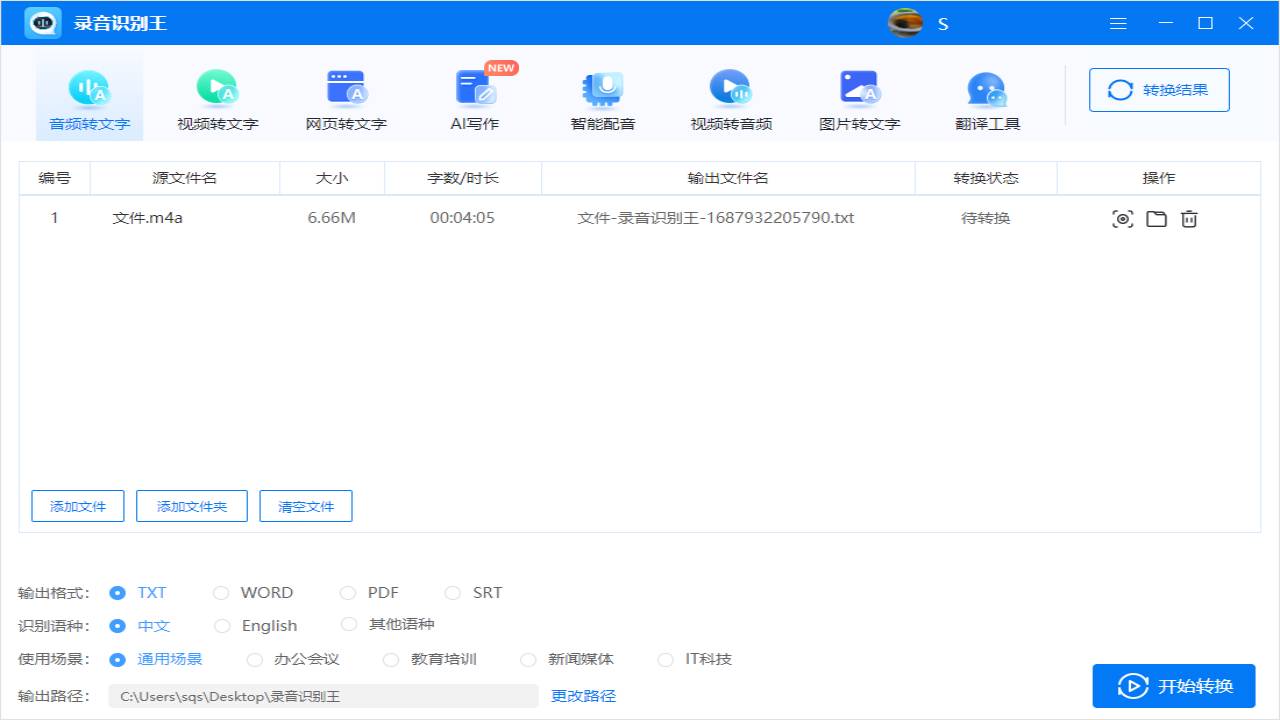This screenshot has height=720, width=1280.
Task: Select the 智能配音 dubbing feature
Action: point(602,95)
